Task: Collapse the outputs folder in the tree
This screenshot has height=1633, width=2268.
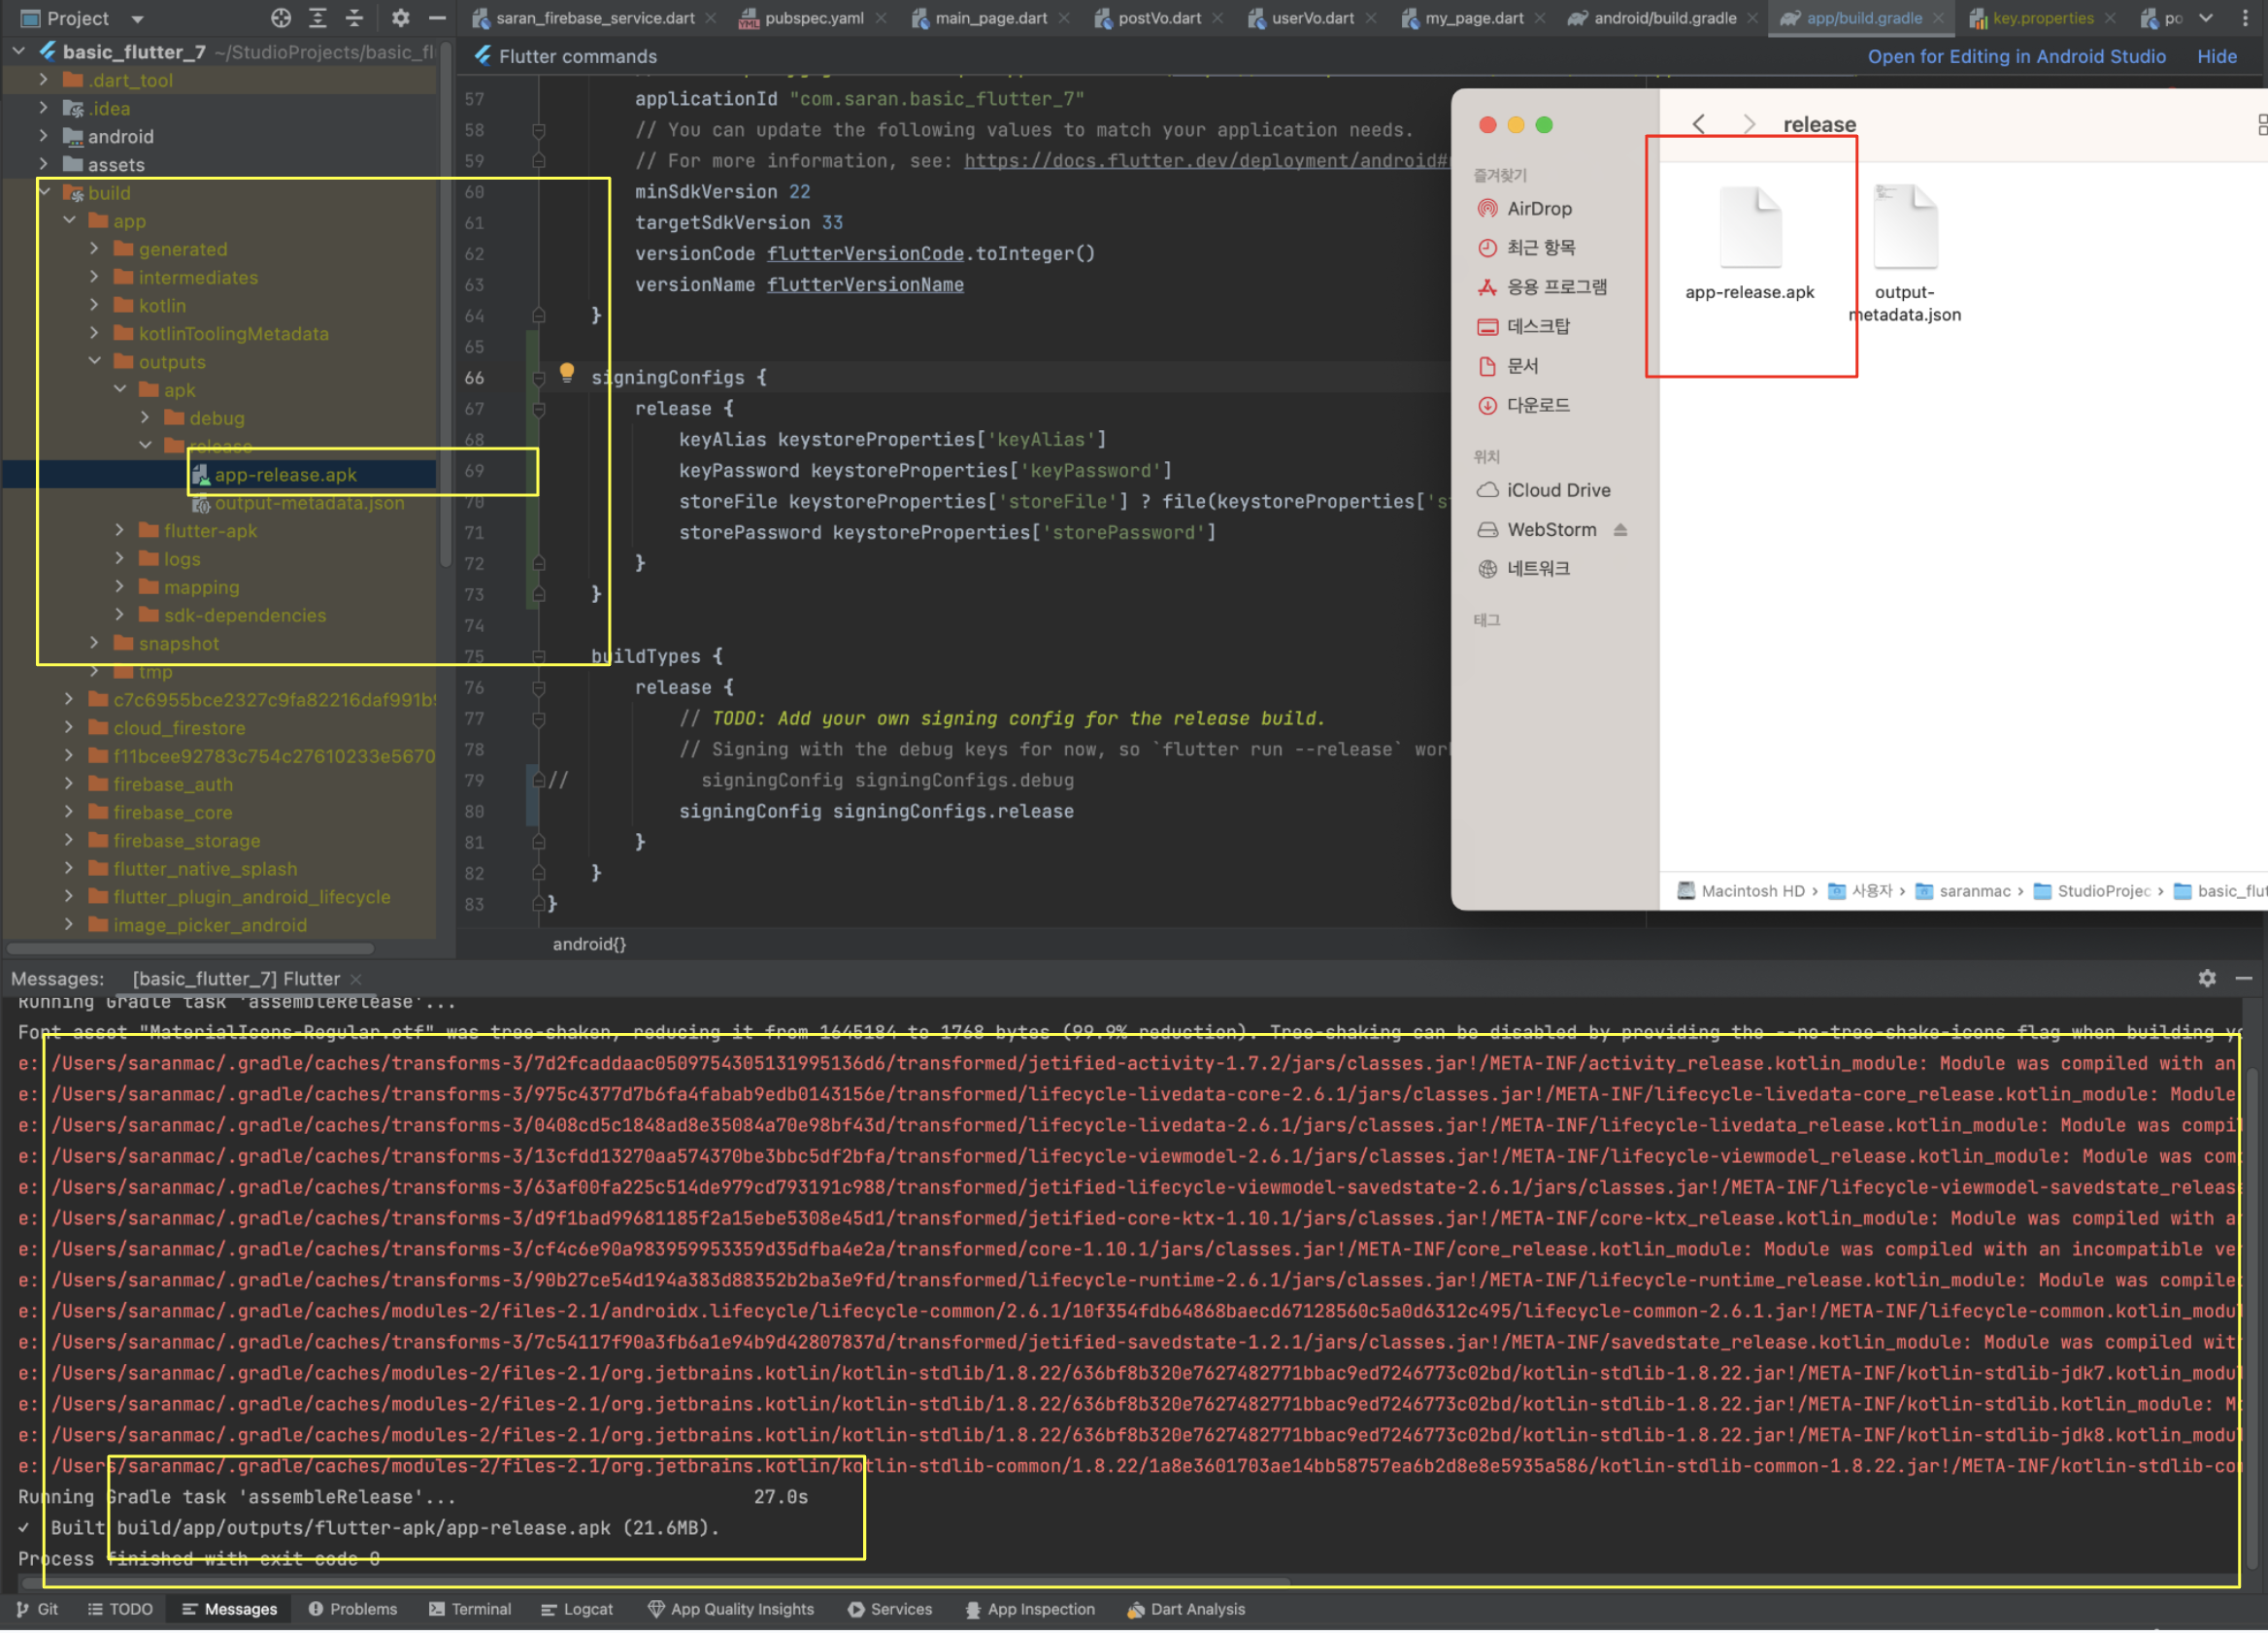Action: point(95,361)
